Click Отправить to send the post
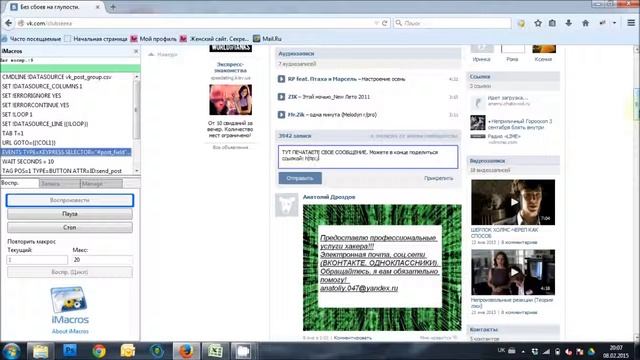The height and width of the screenshot is (360, 640). click(300, 178)
